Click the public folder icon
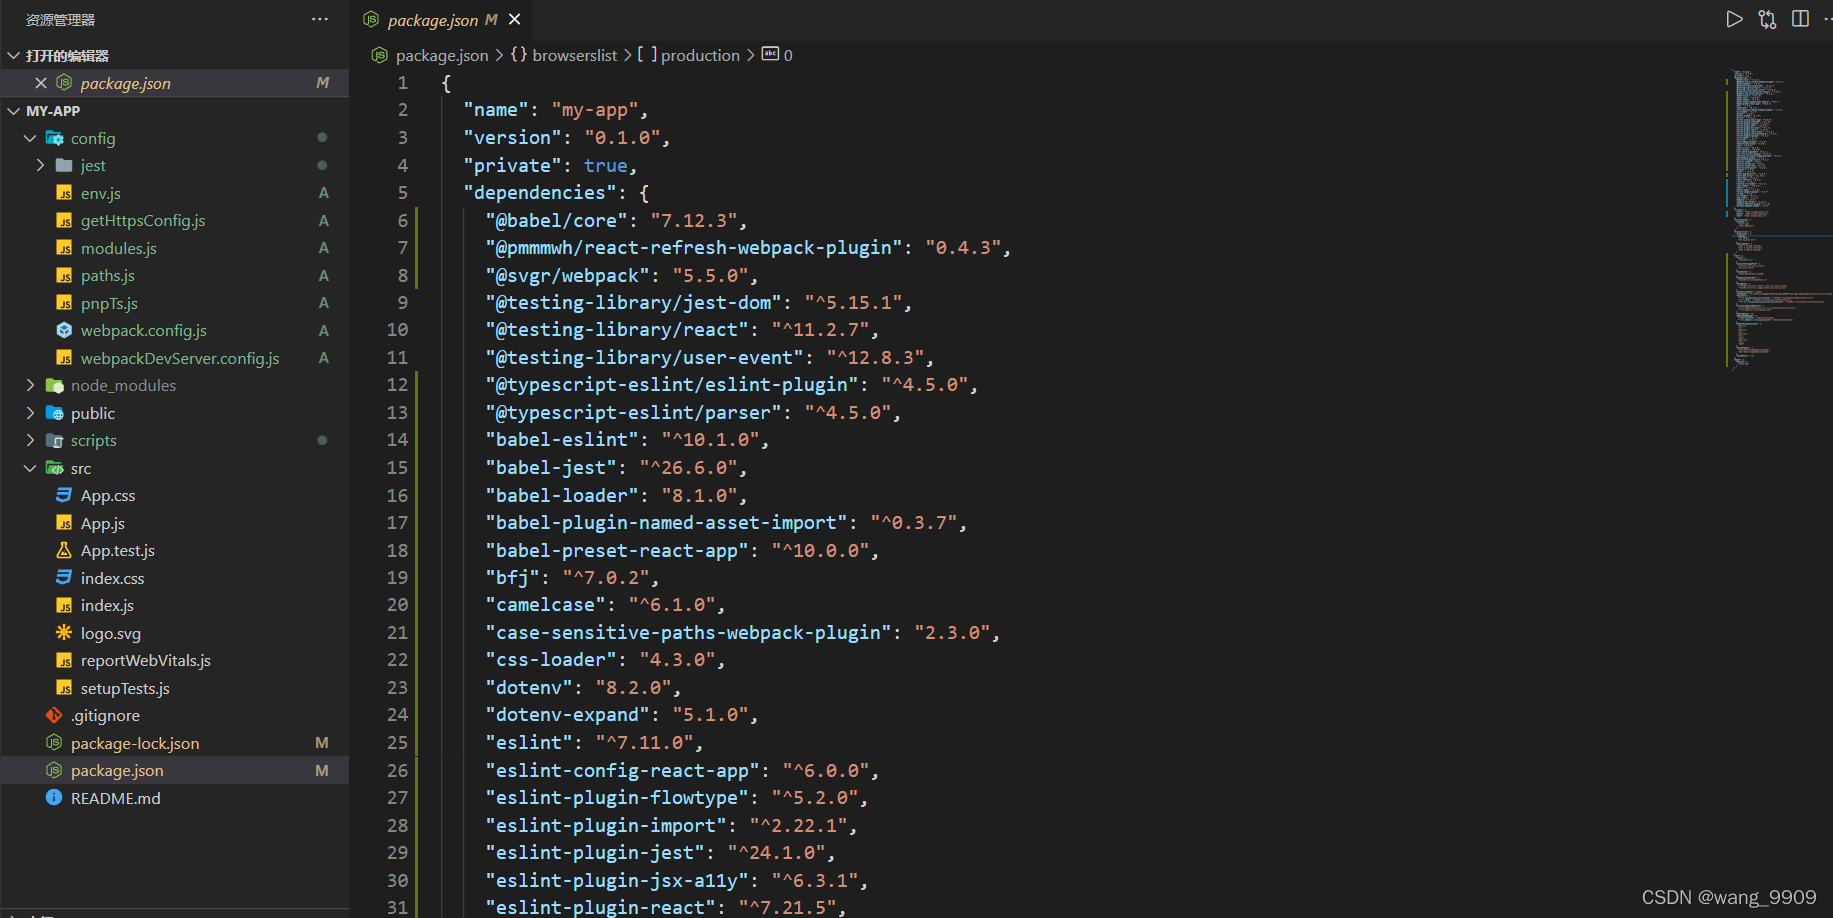This screenshot has width=1833, height=918. click(54, 413)
